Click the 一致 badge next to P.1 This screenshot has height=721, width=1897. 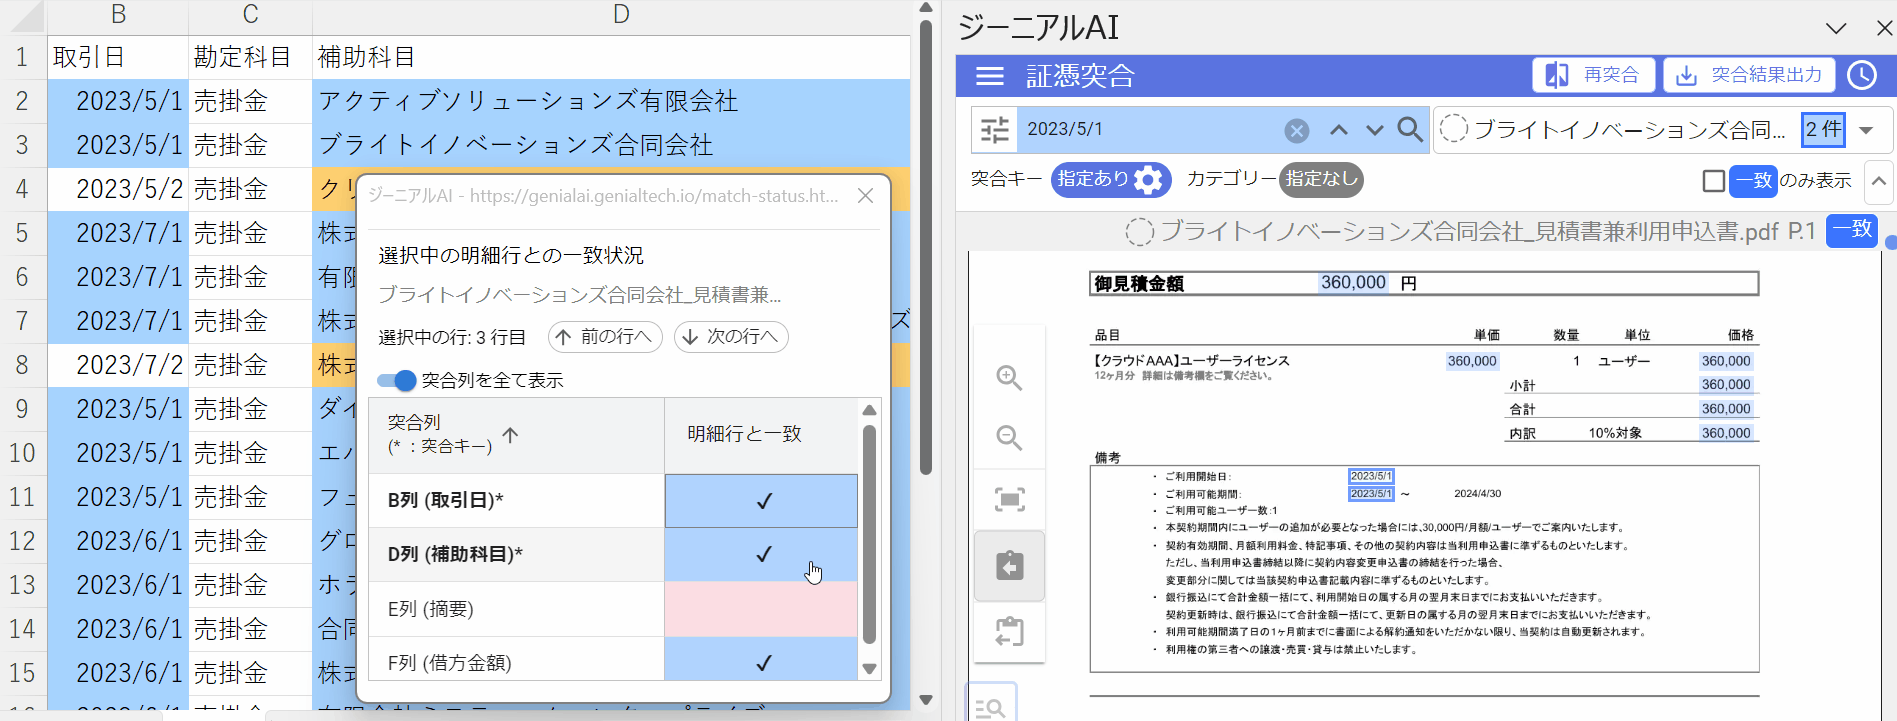(x=1852, y=230)
